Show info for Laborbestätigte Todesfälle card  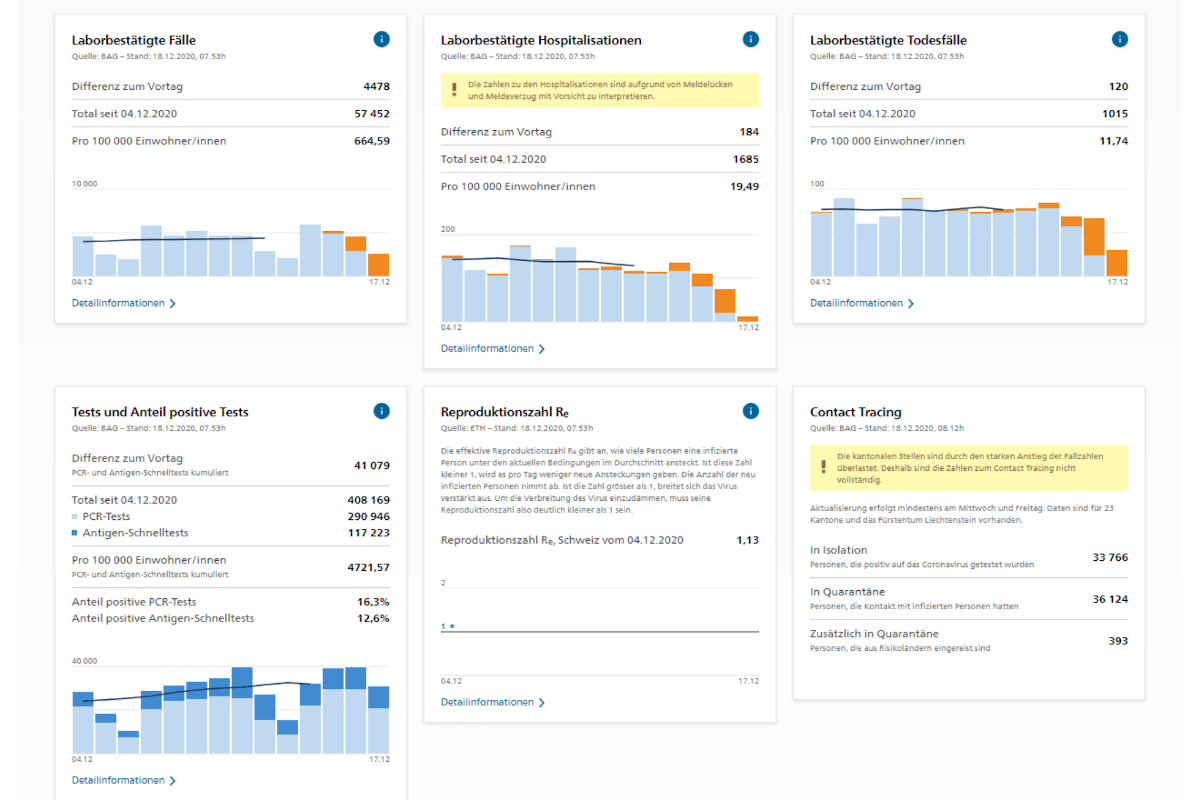(1120, 39)
